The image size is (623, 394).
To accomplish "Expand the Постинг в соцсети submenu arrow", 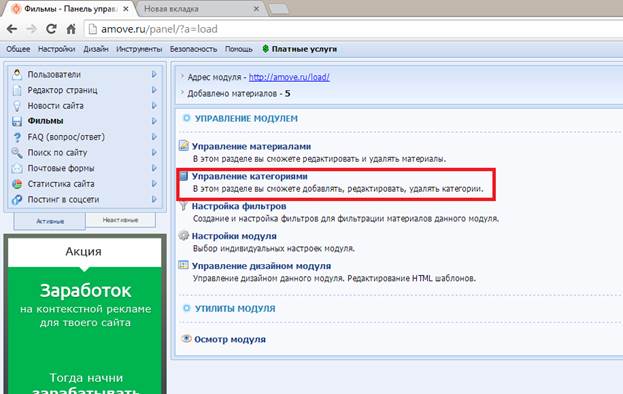I will click(x=154, y=199).
